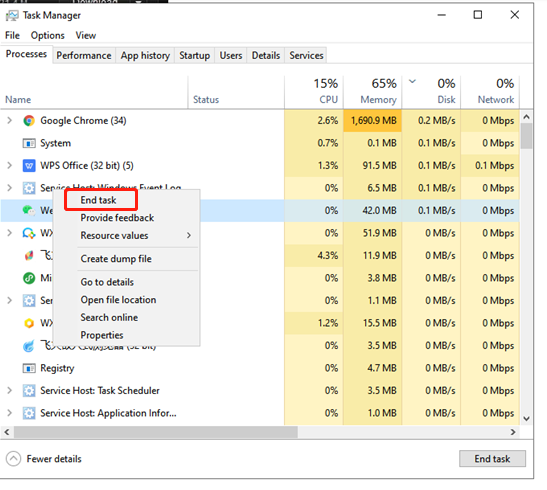Expand Service Host: Application Infor...

[x=10, y=413]
